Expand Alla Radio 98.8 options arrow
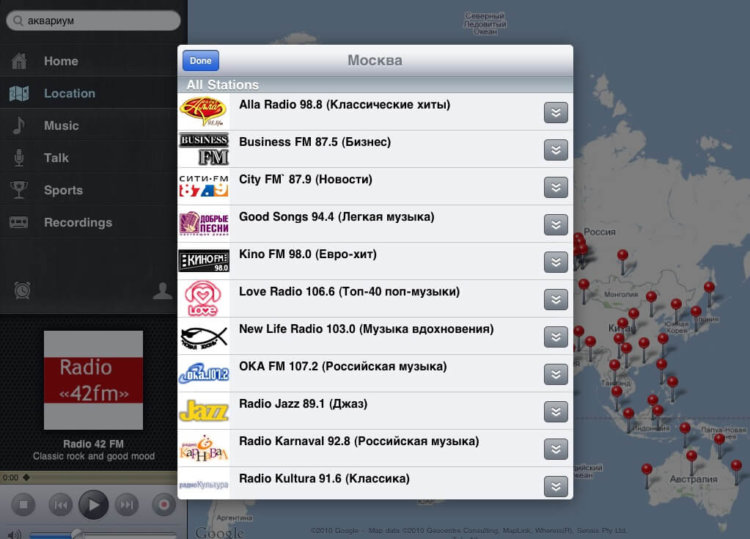 pyautogui.click(x=556, y=112)
